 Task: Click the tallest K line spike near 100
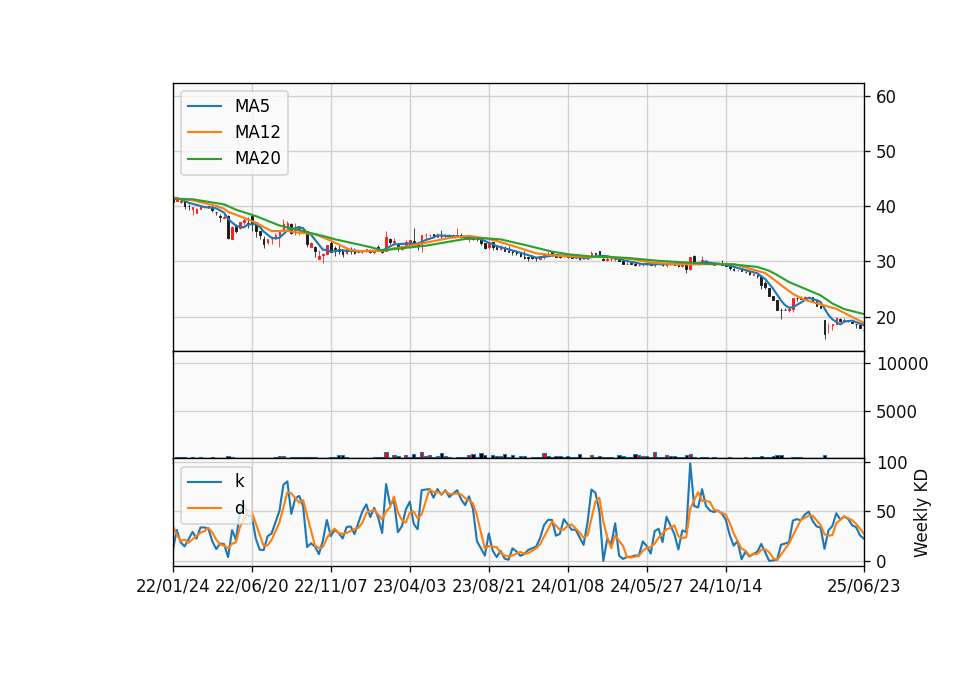coord(690,464)
